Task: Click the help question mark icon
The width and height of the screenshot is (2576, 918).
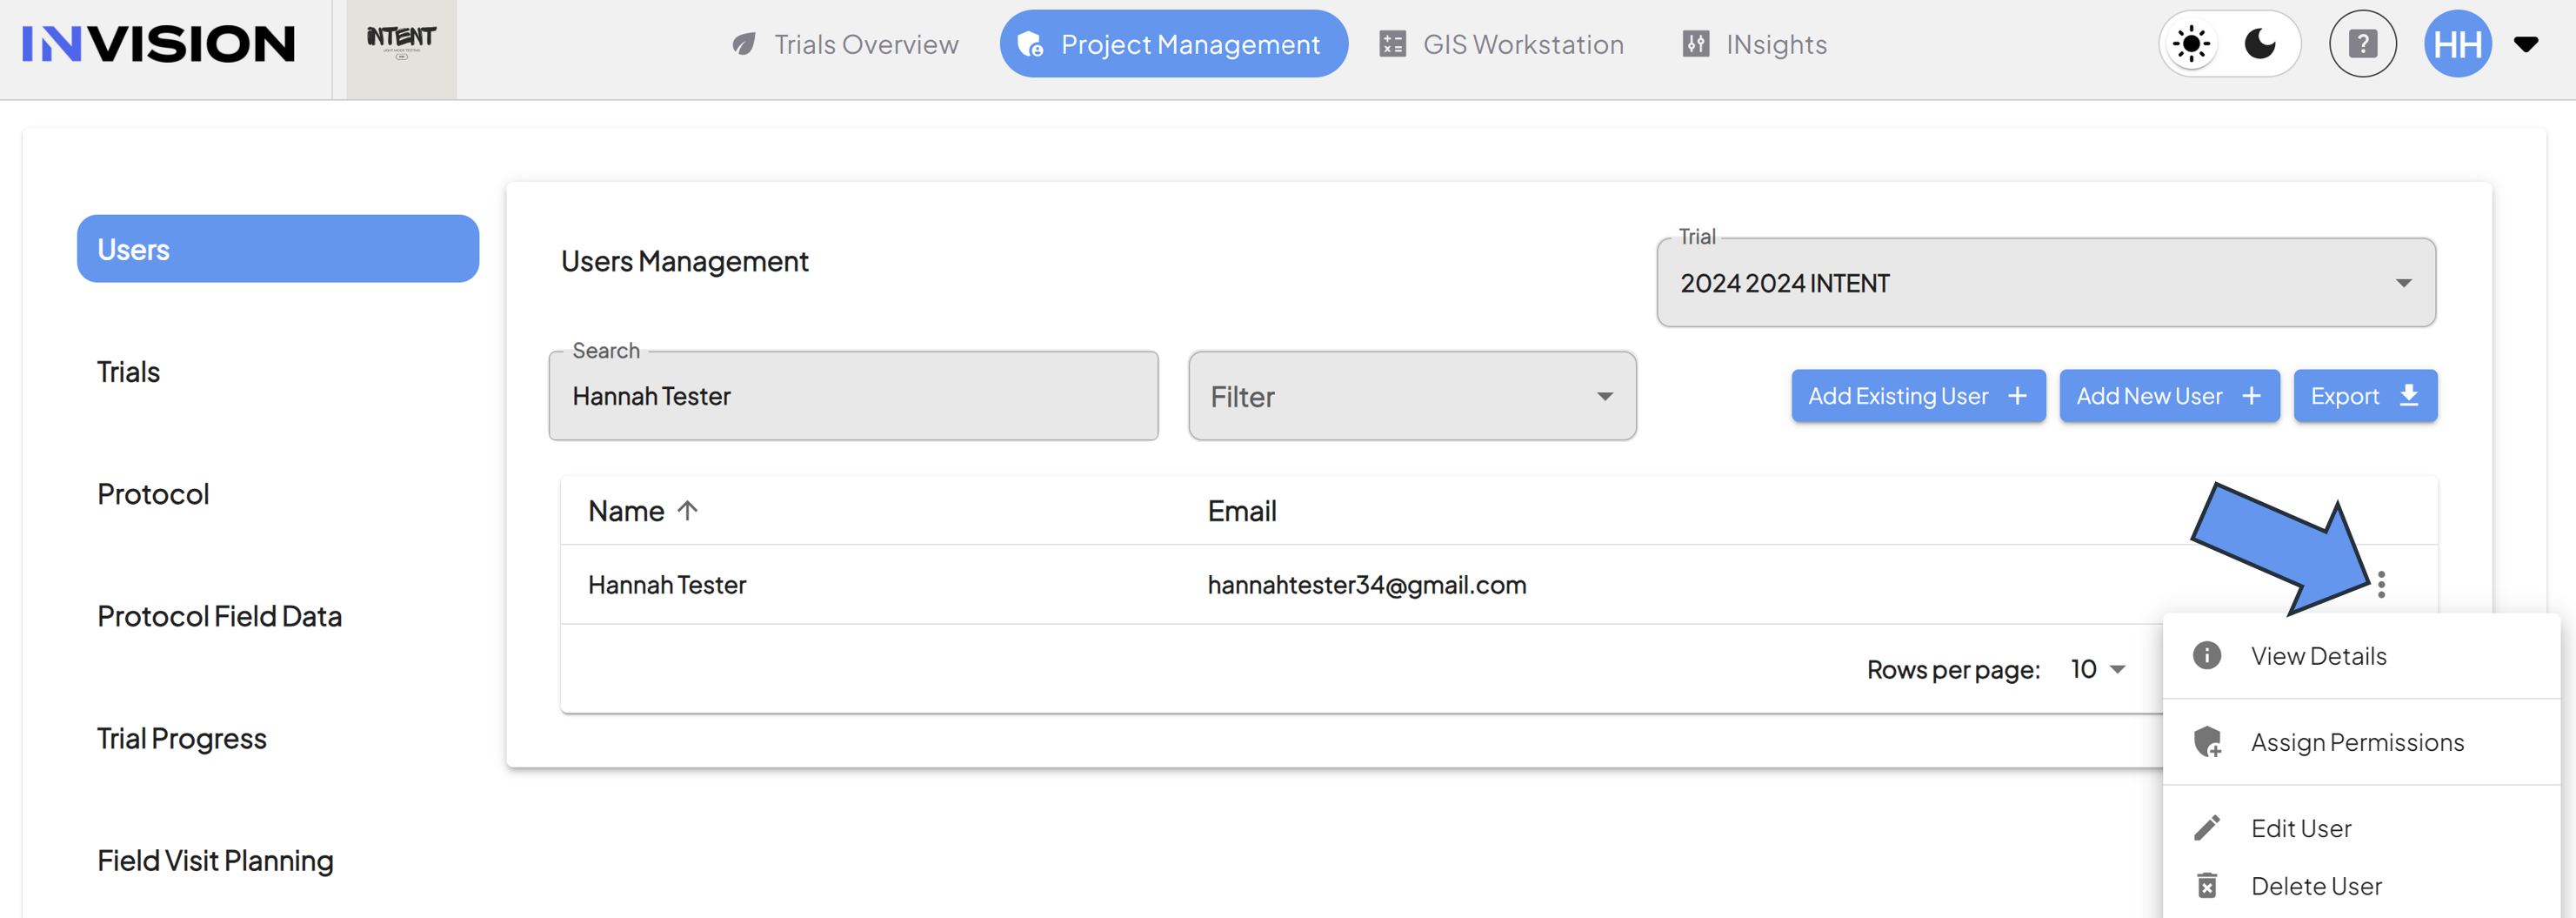Action: pos(2362,44)
